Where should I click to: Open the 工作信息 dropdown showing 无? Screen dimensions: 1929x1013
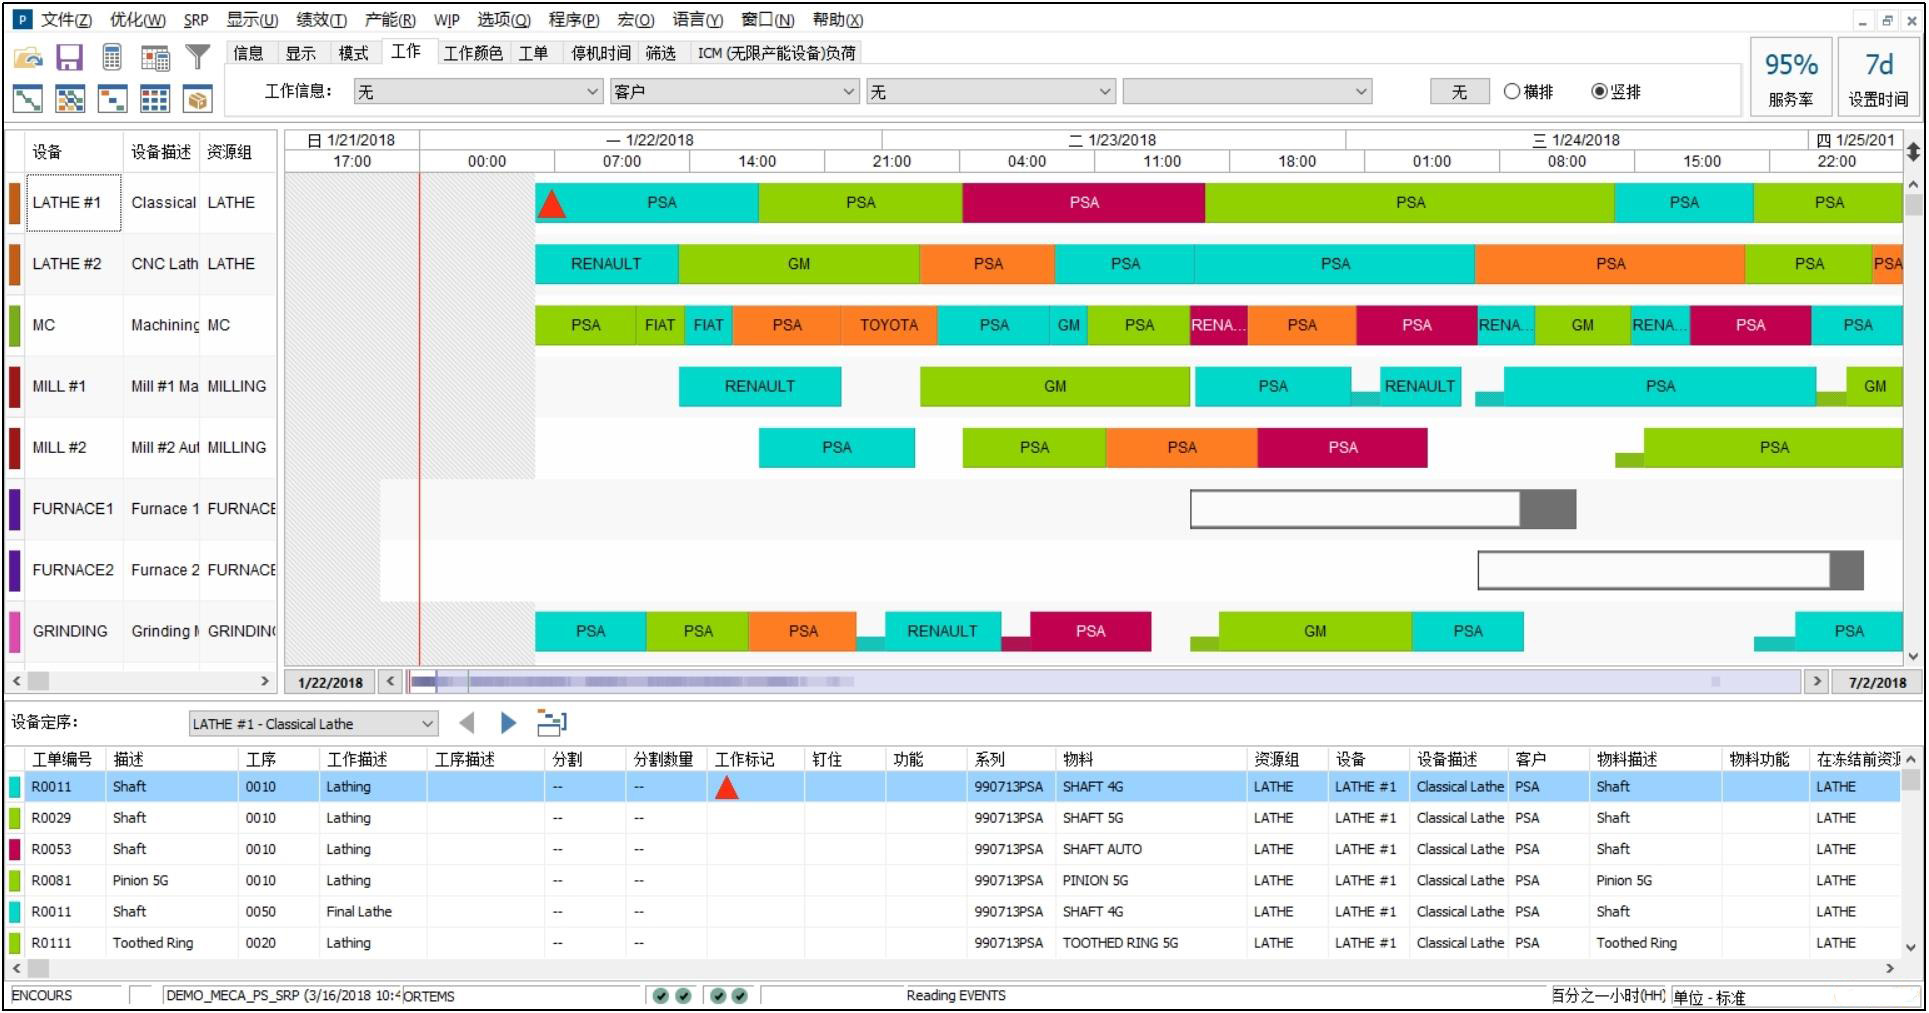pyautogui.click(x=478, y=92)
